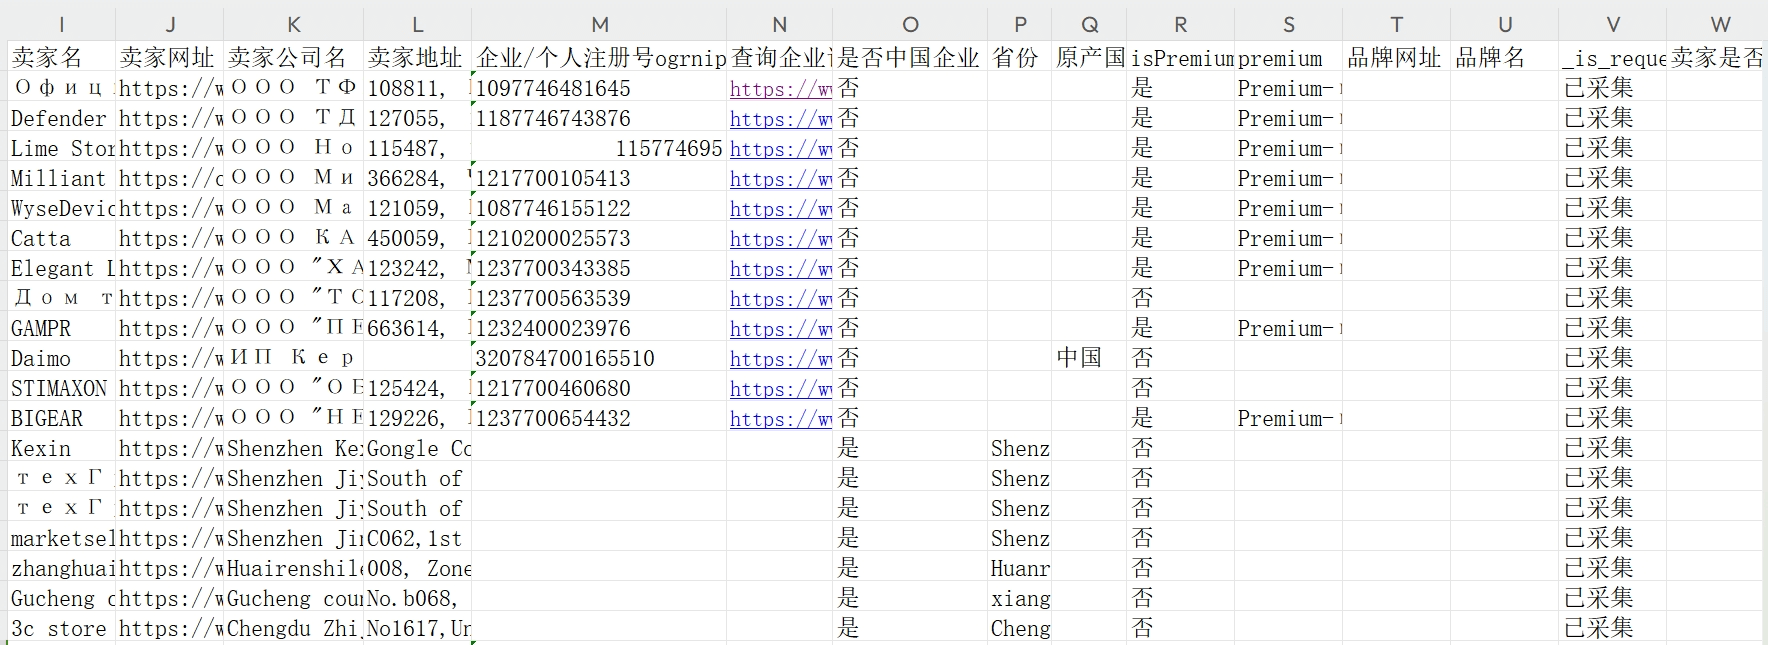
Task: Select the Cheng province cell
Action: point(1020,628)
